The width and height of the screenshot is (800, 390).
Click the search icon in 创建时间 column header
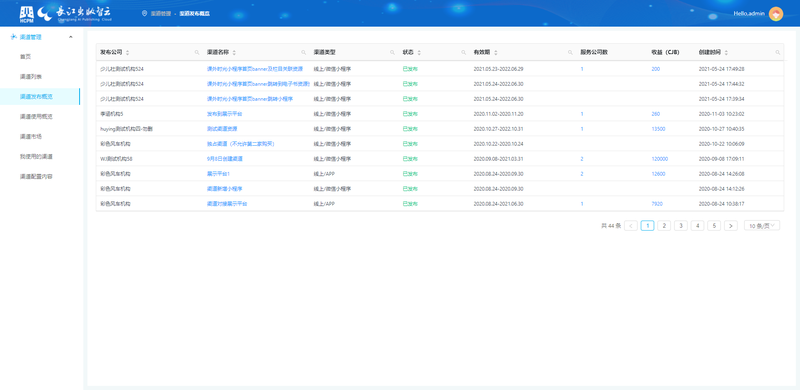point(778,53)
